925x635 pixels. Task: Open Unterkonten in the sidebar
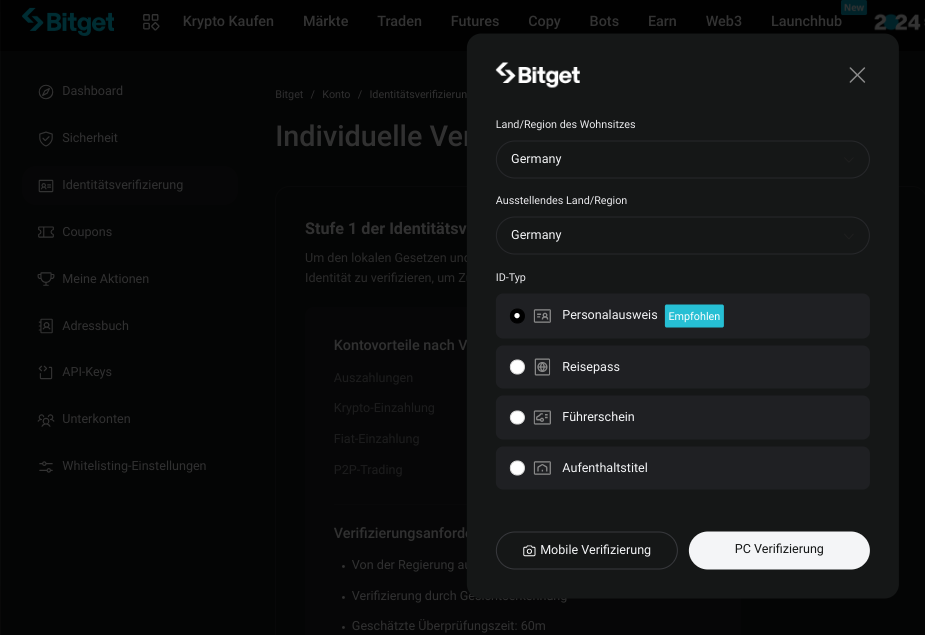point(96,419)
